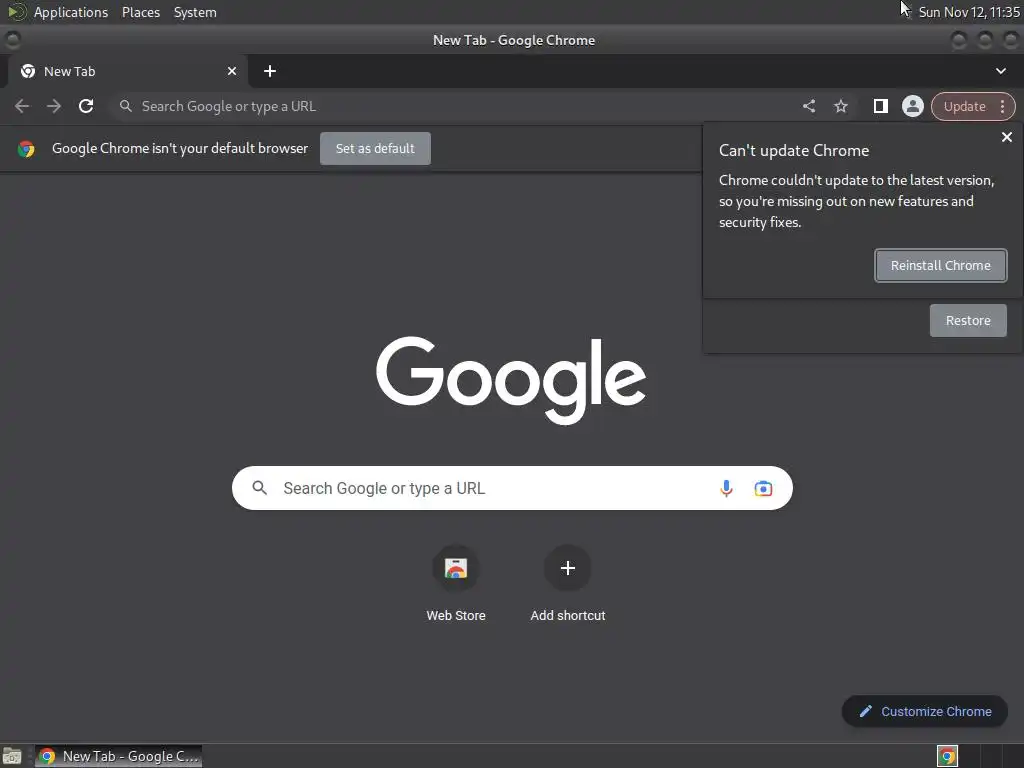Screen dimensions: 1024x768
Task: Share this page via the share icon
Action: tap(808, 106)
